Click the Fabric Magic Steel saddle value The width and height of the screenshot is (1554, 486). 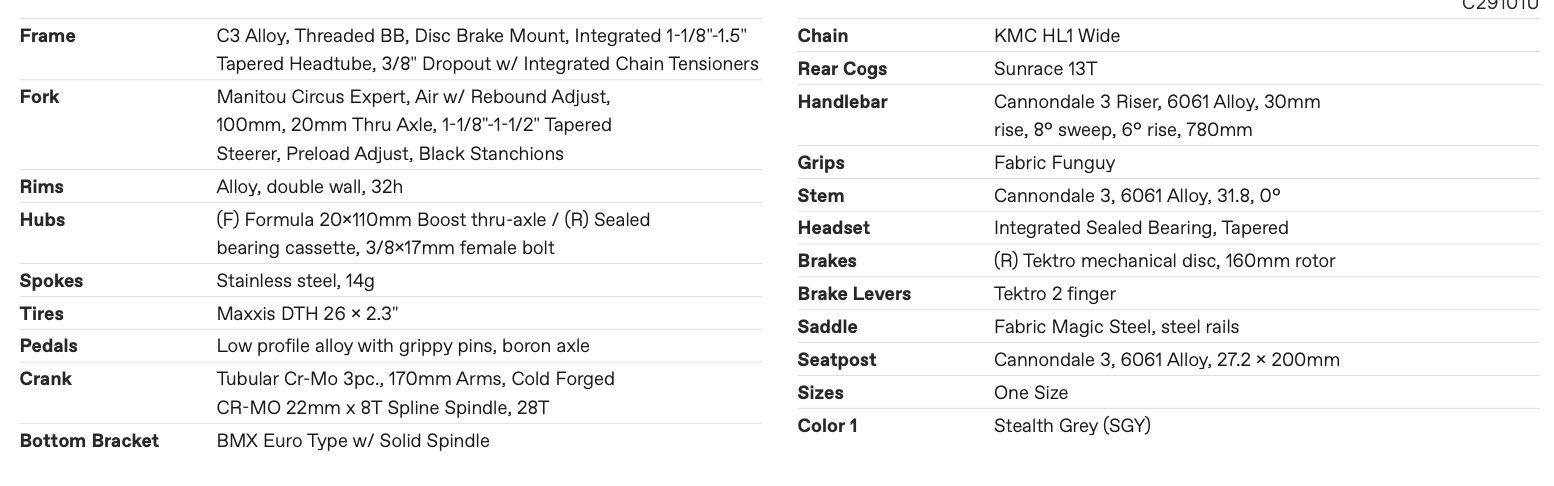1116,327
